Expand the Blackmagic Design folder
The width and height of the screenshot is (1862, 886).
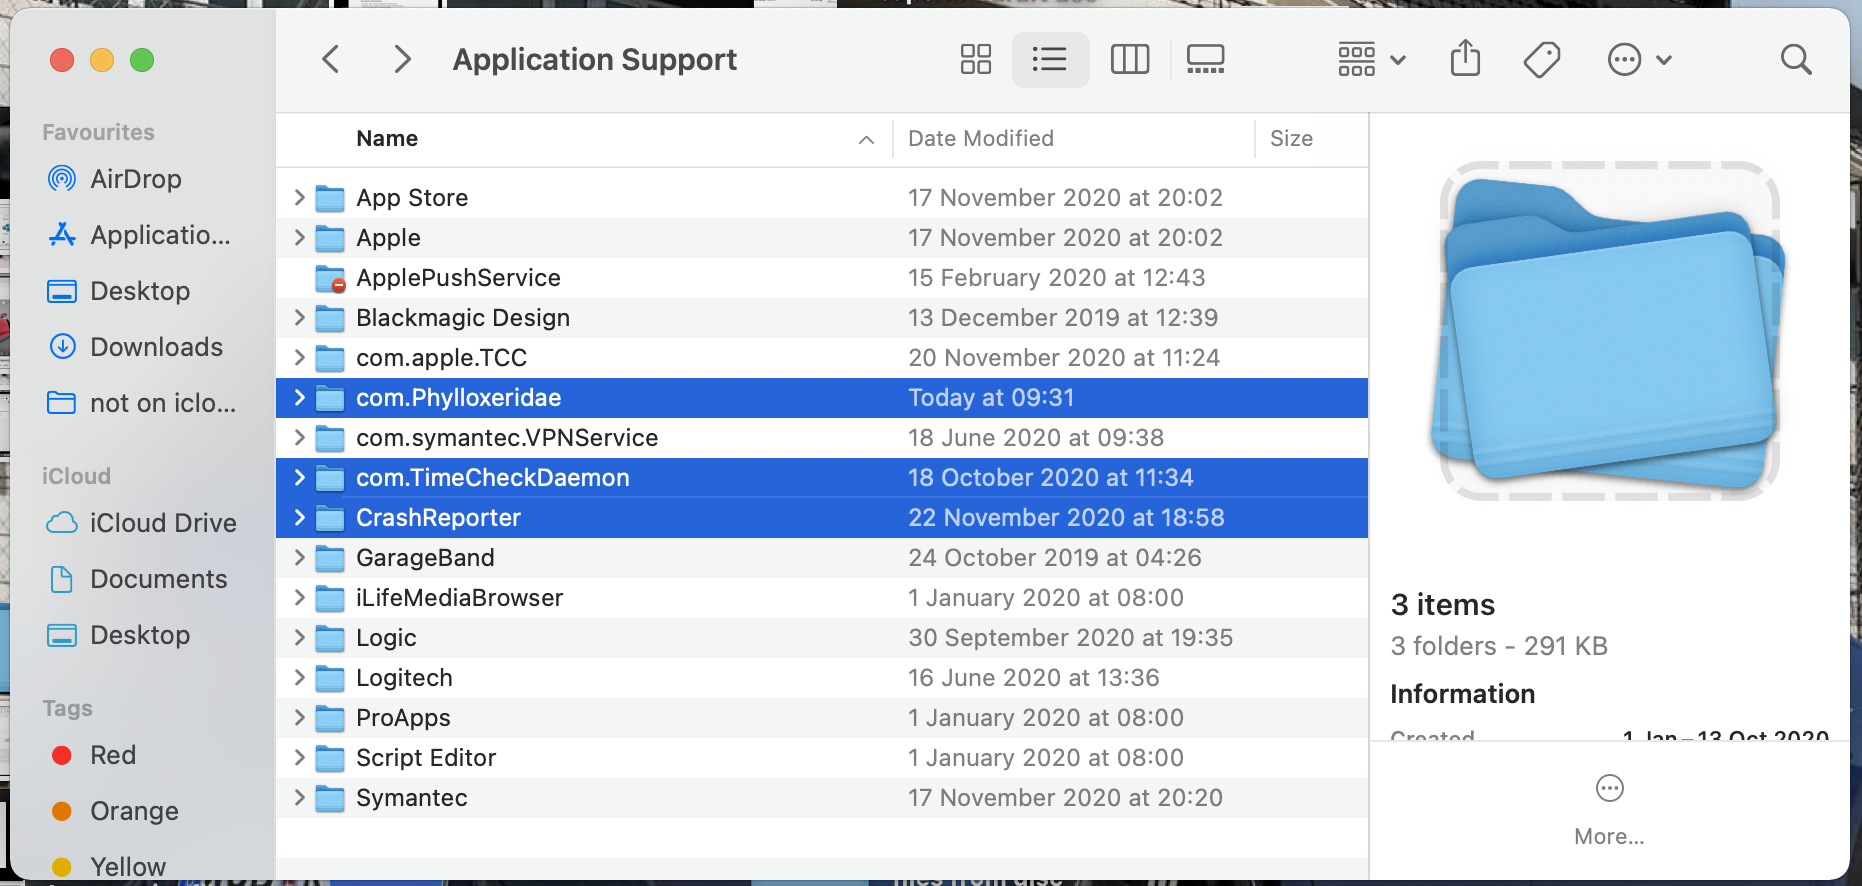click(299, 318)
